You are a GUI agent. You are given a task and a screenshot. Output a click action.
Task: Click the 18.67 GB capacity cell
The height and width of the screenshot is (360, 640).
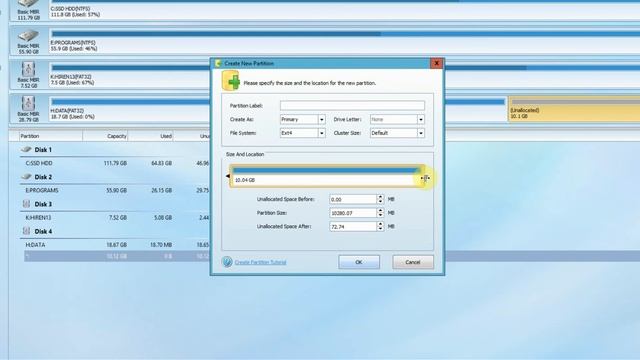[116, 245]
